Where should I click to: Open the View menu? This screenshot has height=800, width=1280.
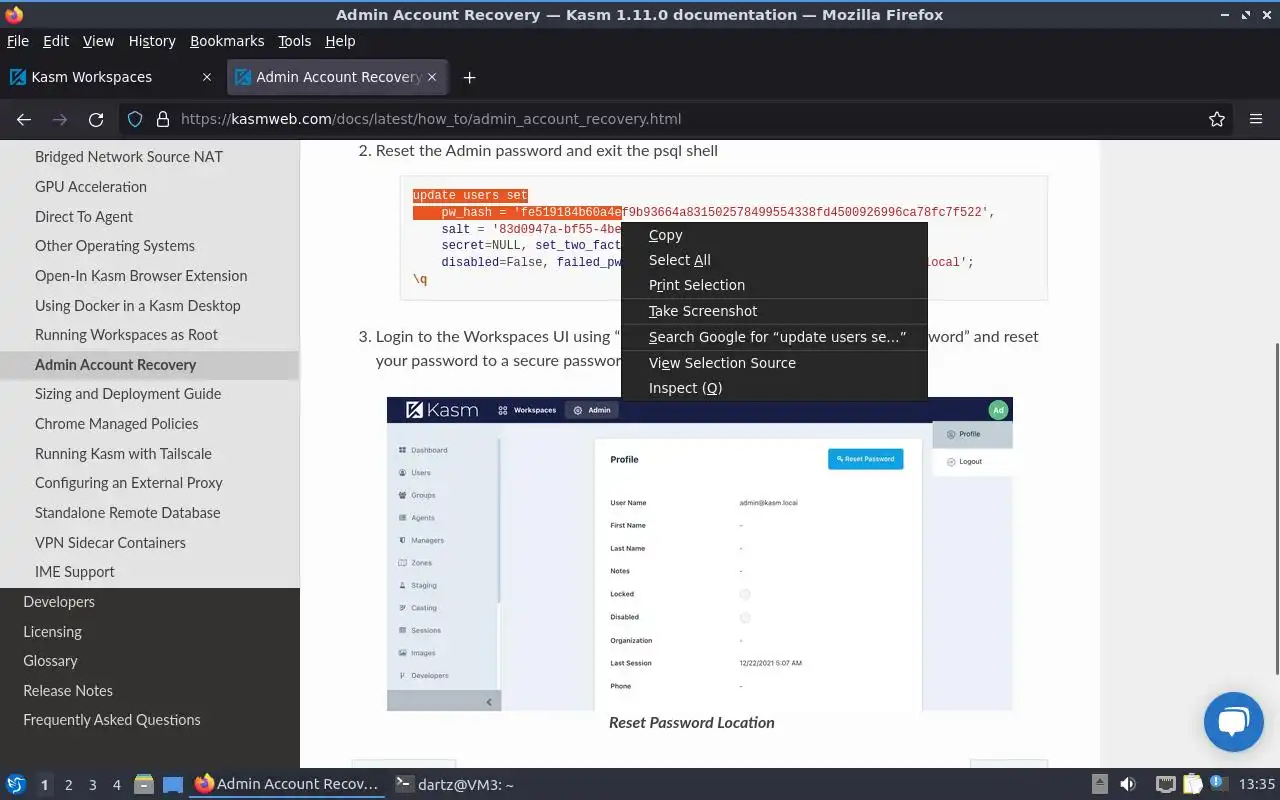point(98,41)
